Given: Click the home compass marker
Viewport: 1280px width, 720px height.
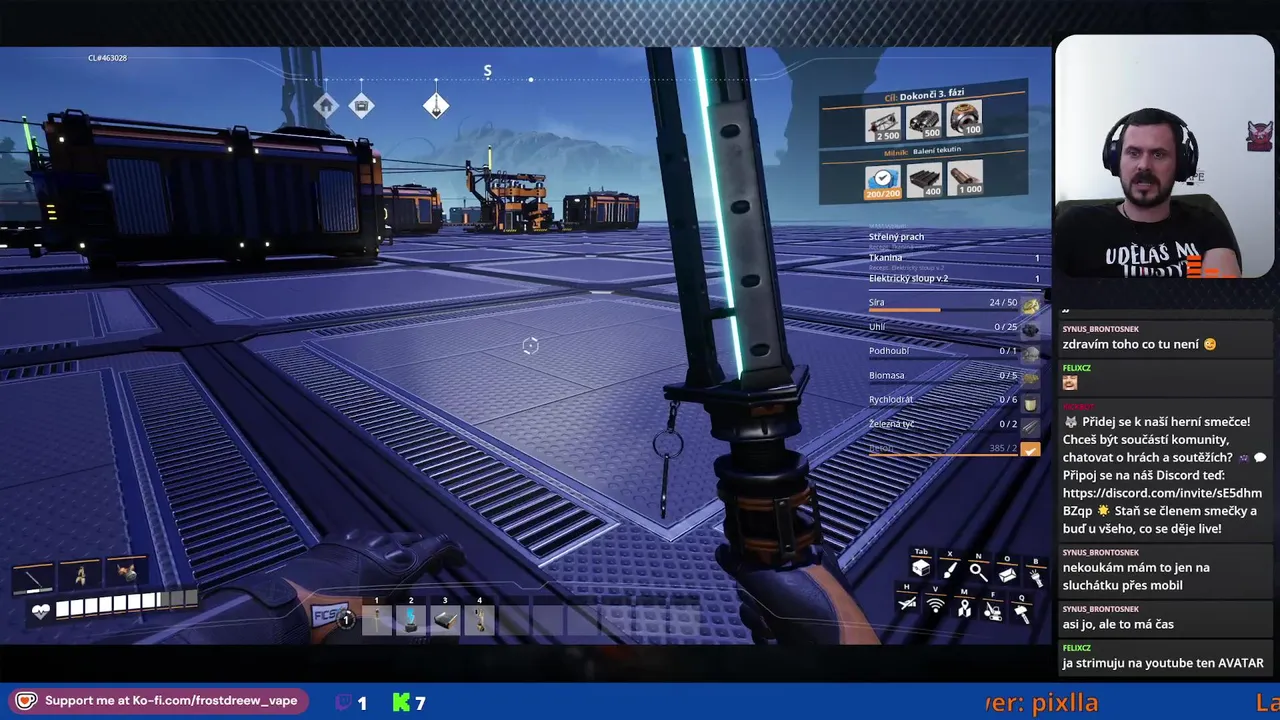Looking at the screenshot, I should 325,105.
